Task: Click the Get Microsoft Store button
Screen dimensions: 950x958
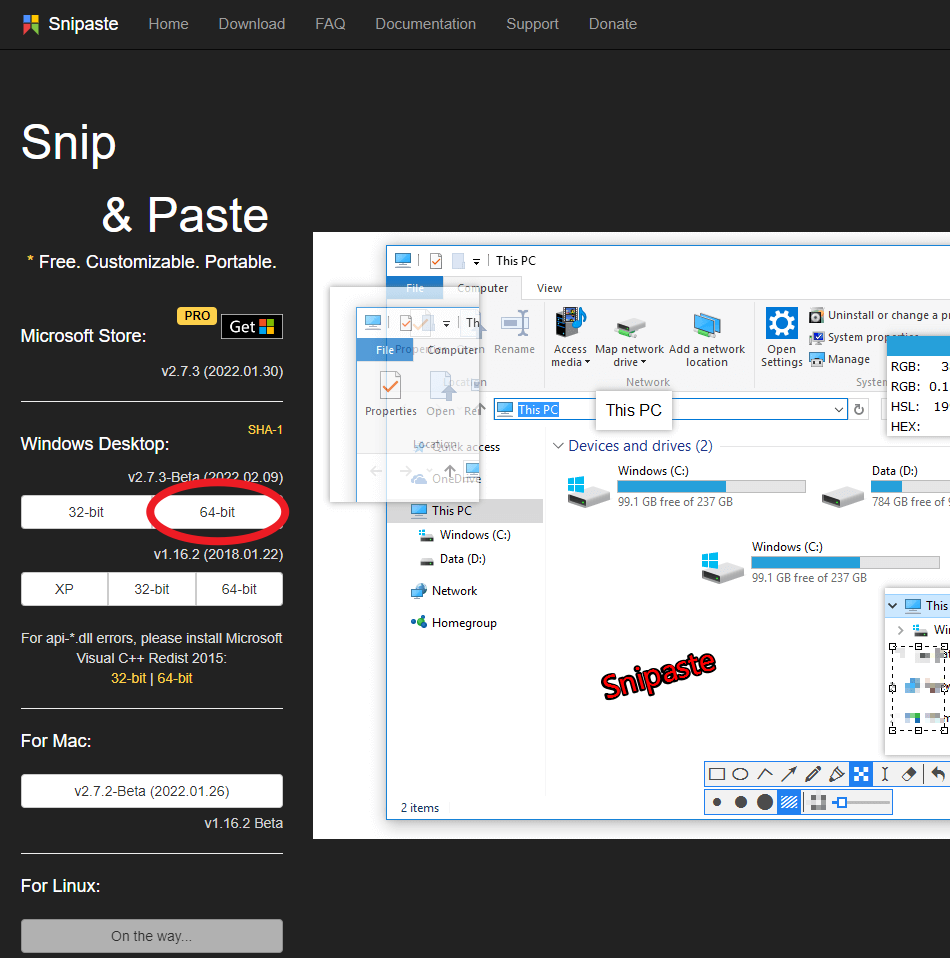Action: [252, 327]
